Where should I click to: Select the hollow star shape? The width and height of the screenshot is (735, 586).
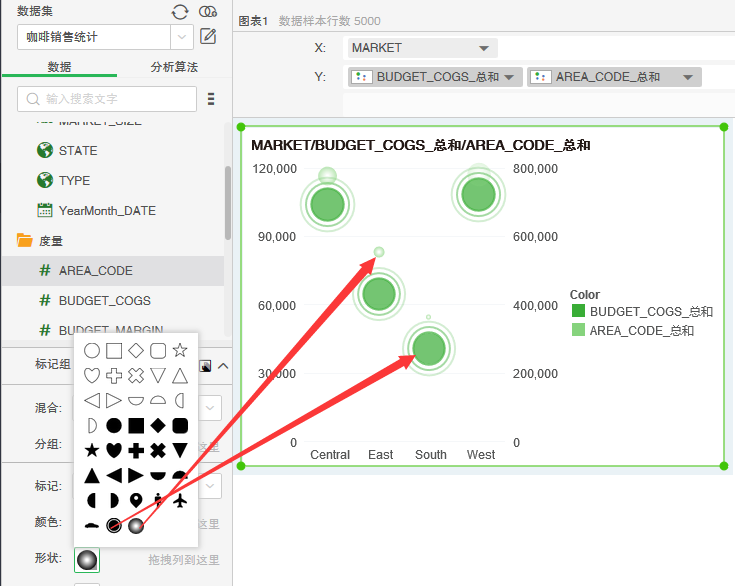coord(180,351)
